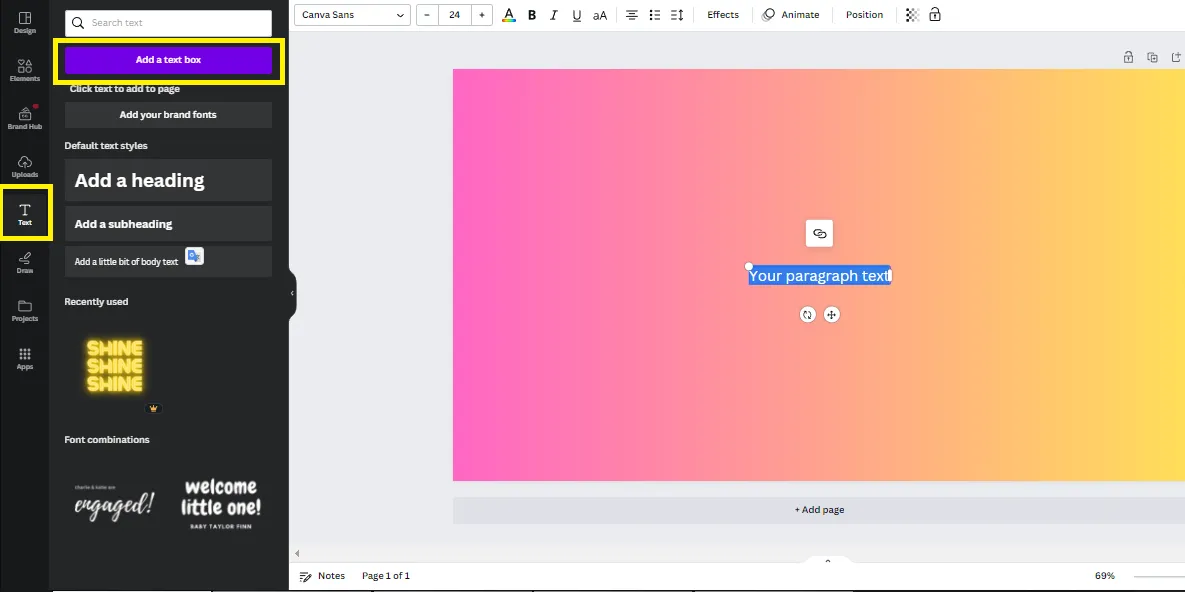
Task: Click the crown Pro badge under SHINE
Action: coord(153,408)
